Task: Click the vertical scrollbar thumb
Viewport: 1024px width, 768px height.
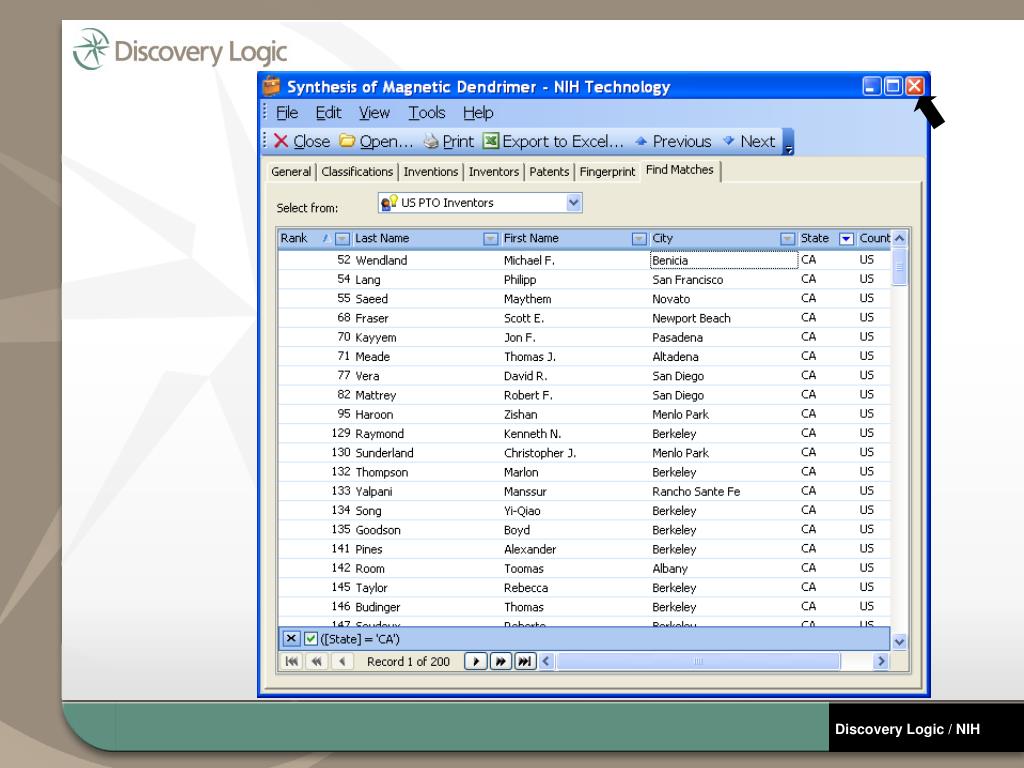Action: pos(899,266)
